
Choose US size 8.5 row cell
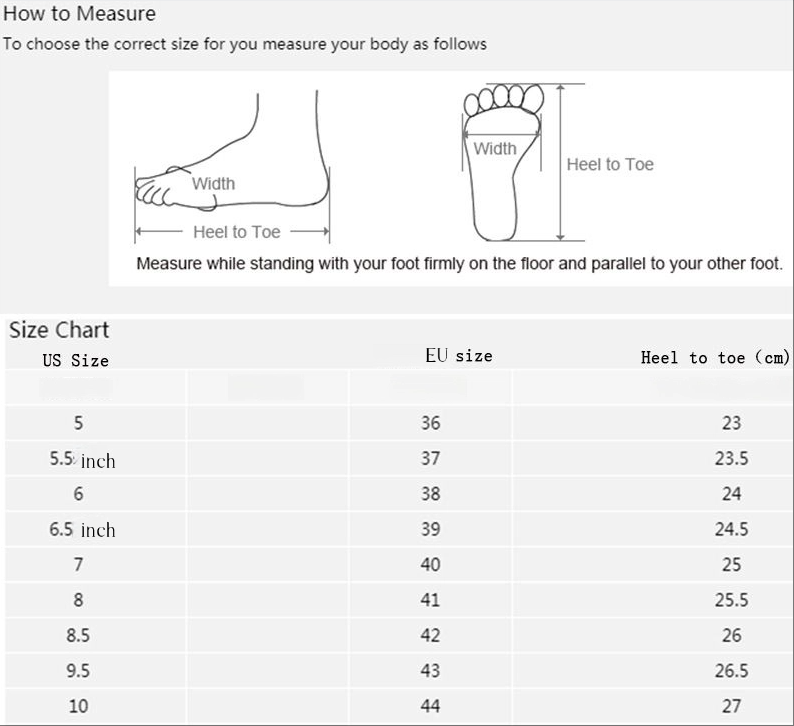tap(78, 636)
